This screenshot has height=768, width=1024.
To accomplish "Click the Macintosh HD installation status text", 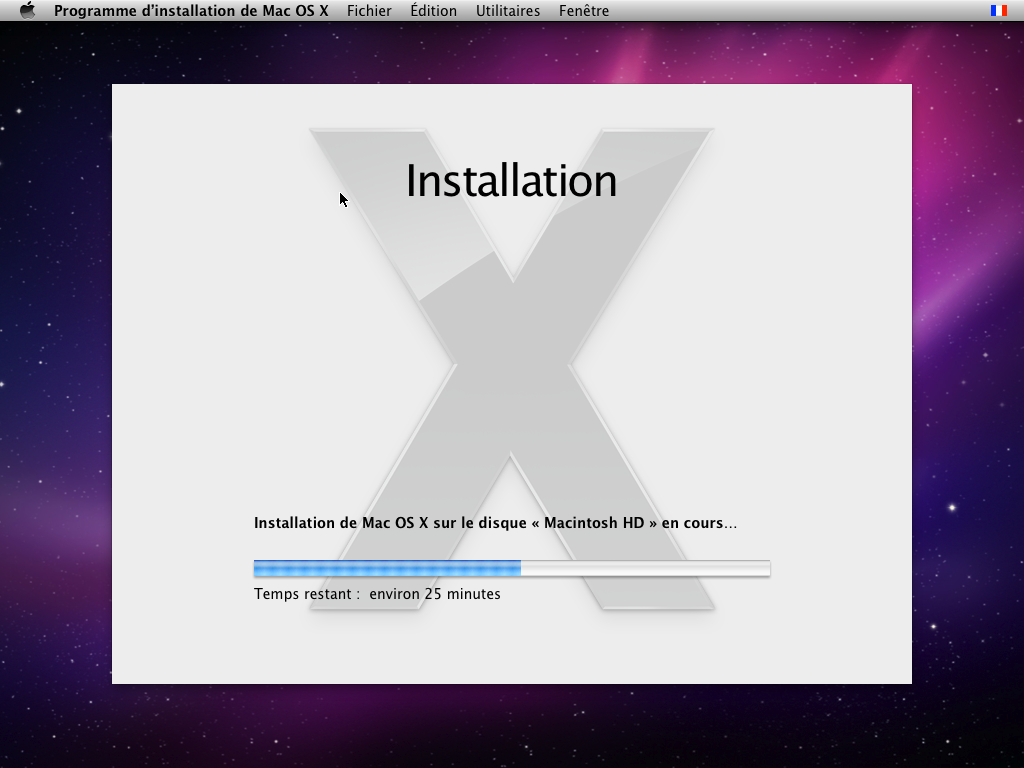I will 495,523.
